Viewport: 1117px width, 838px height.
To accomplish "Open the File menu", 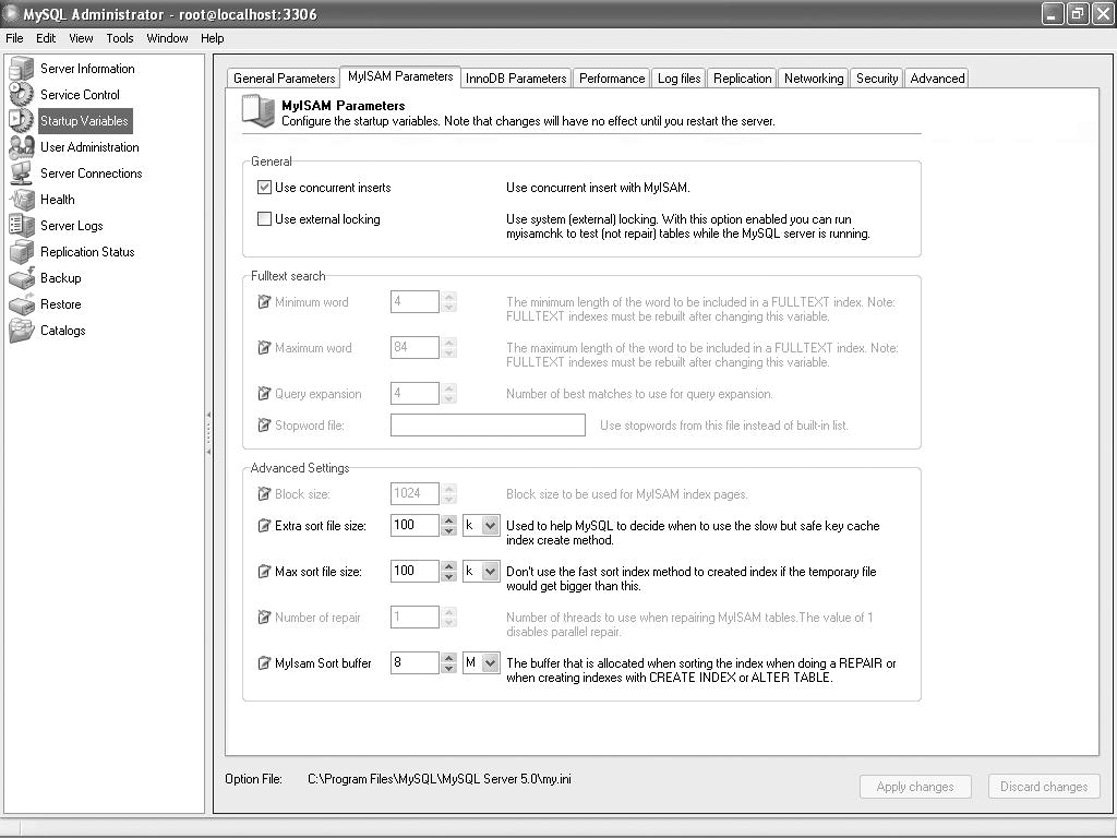I will [14, 38].
